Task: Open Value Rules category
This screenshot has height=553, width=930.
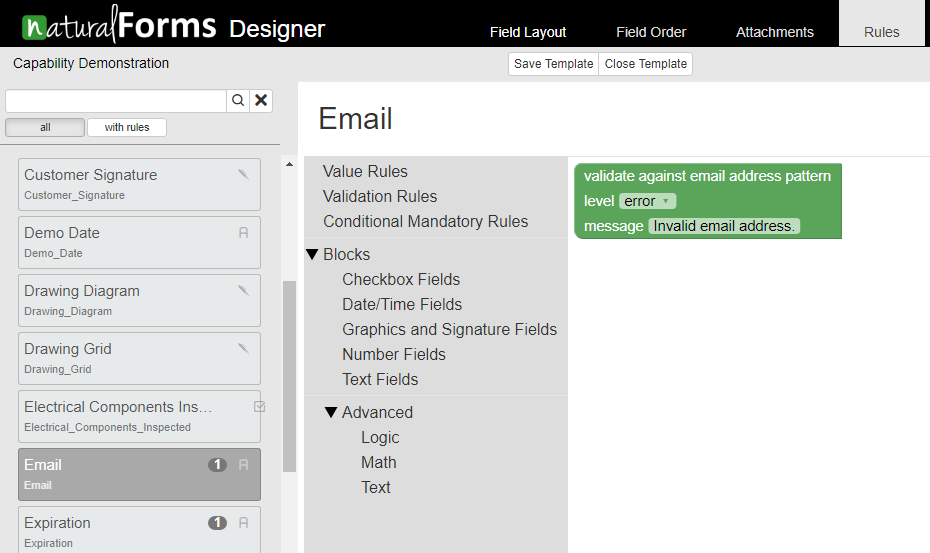Action: [365, 171]
